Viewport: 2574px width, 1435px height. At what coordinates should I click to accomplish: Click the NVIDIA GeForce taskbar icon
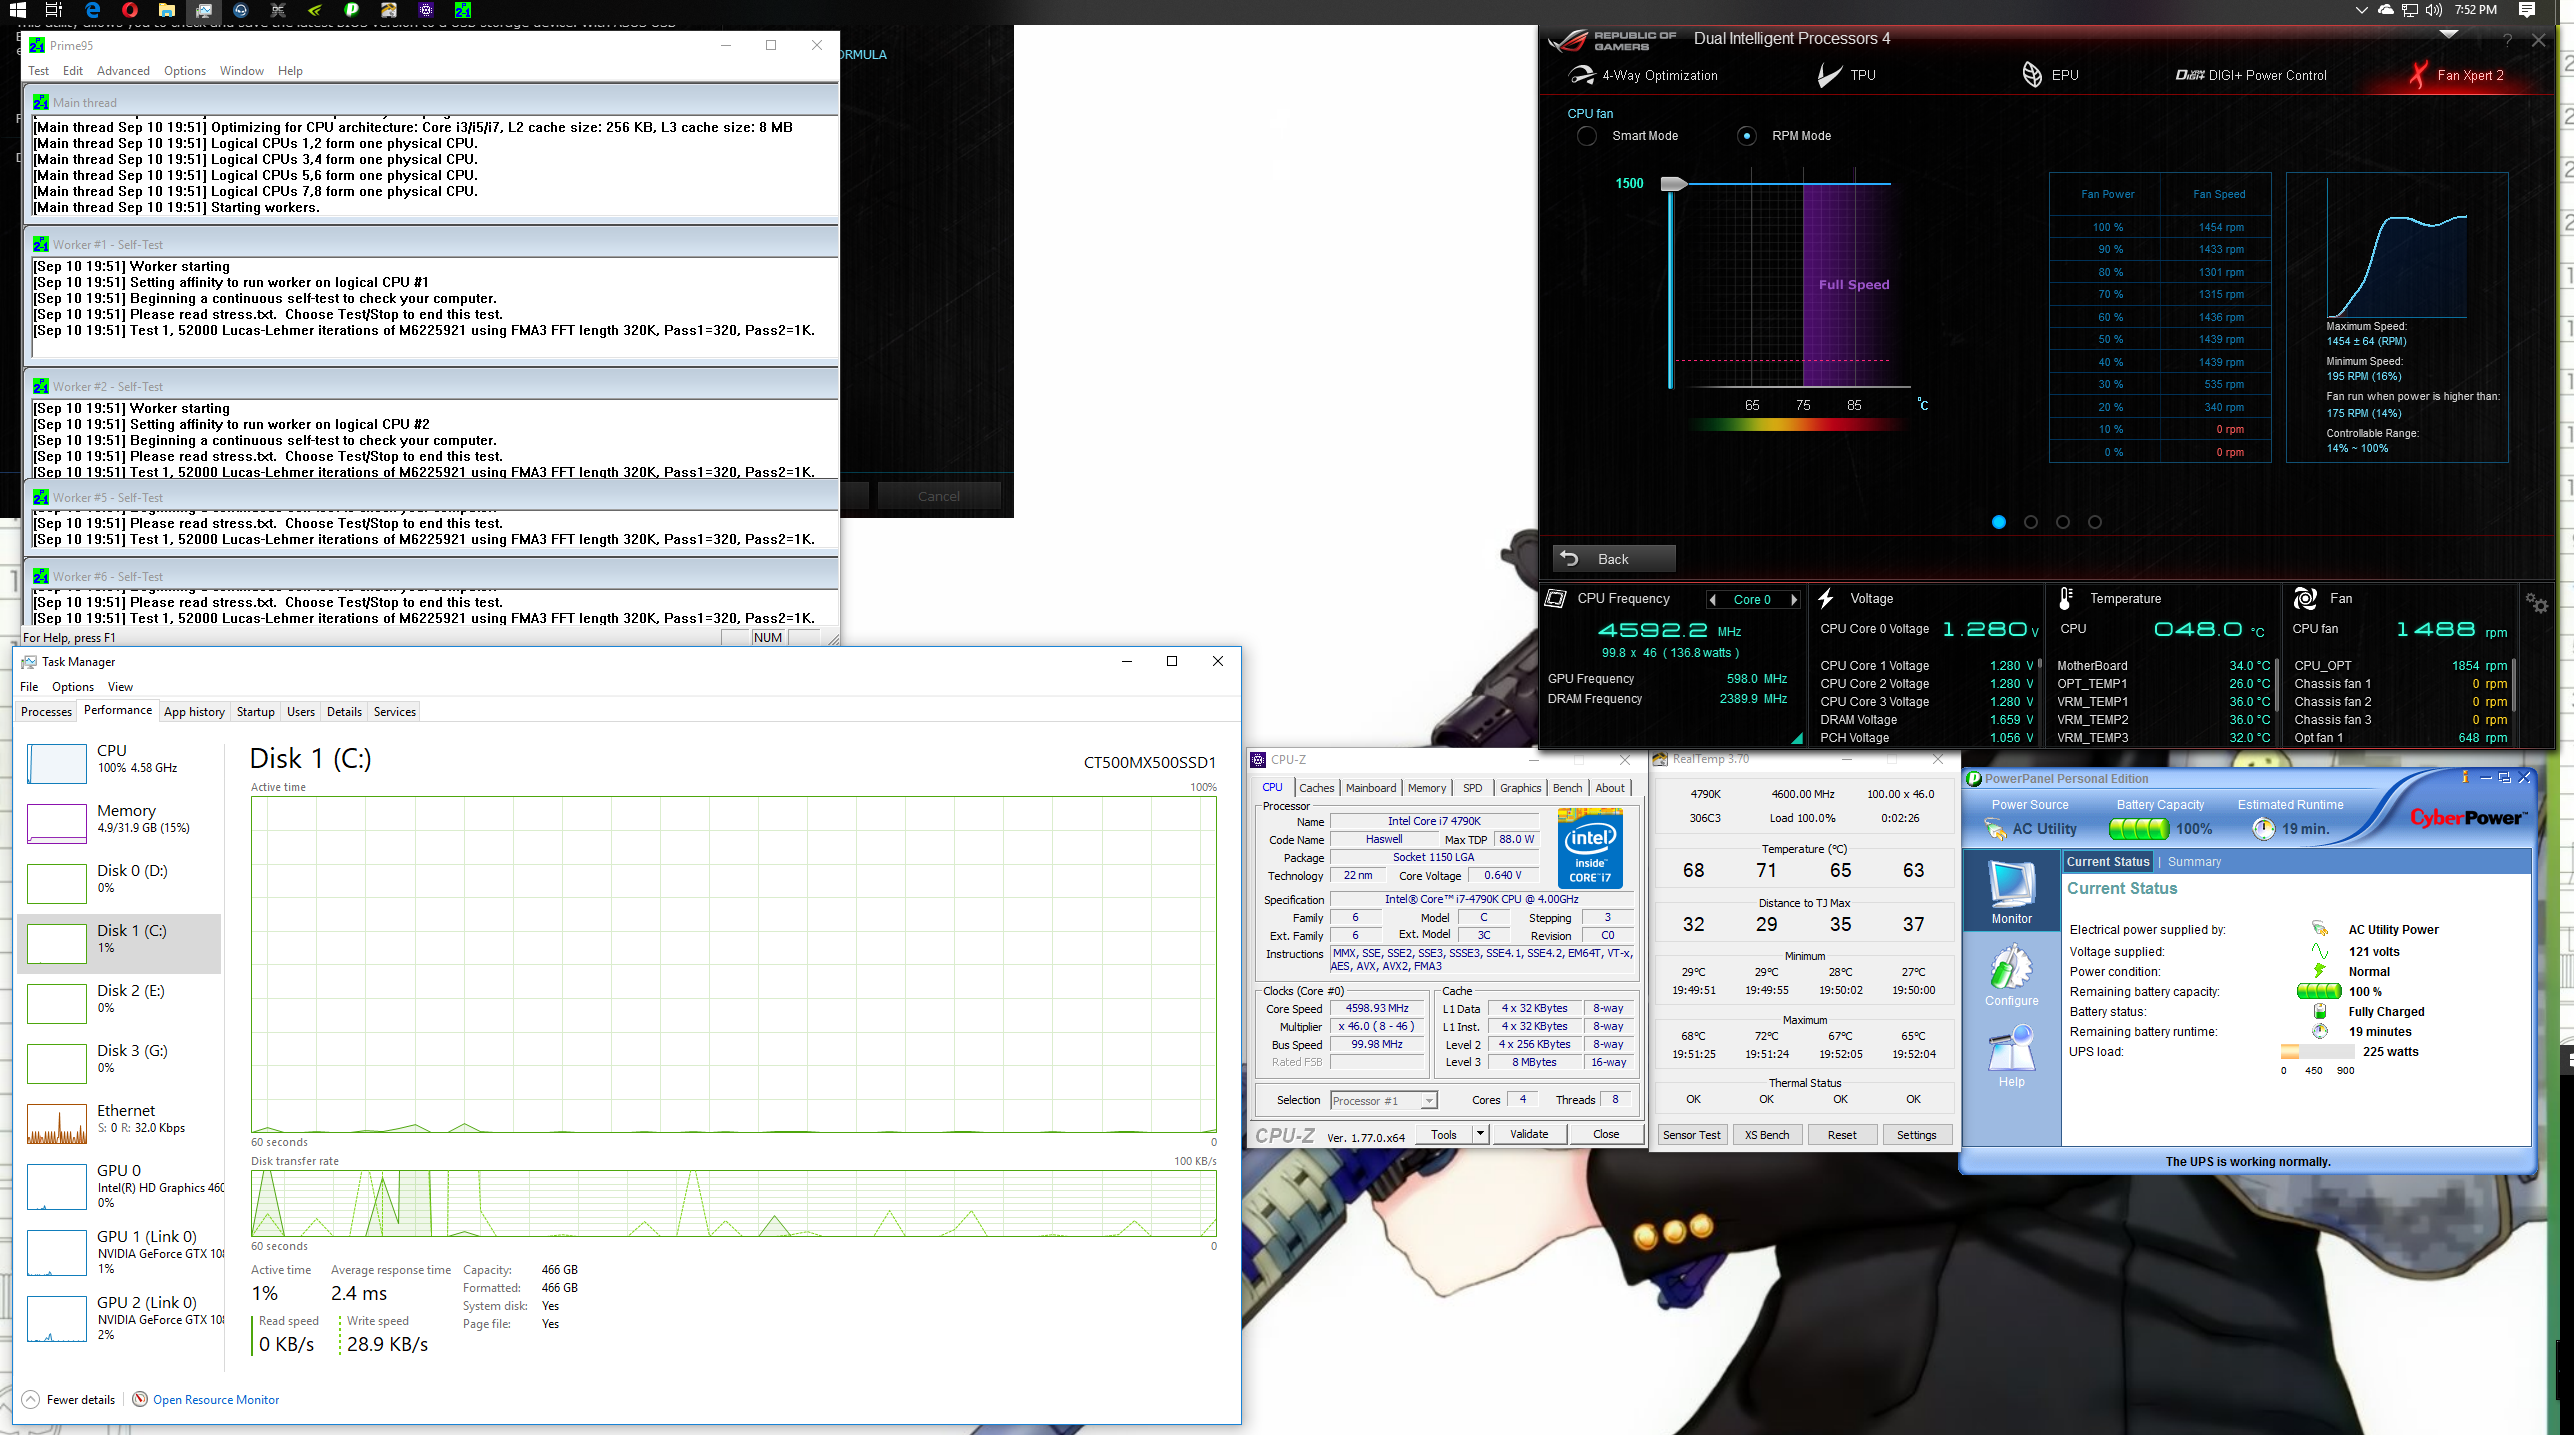pos(315,10)
